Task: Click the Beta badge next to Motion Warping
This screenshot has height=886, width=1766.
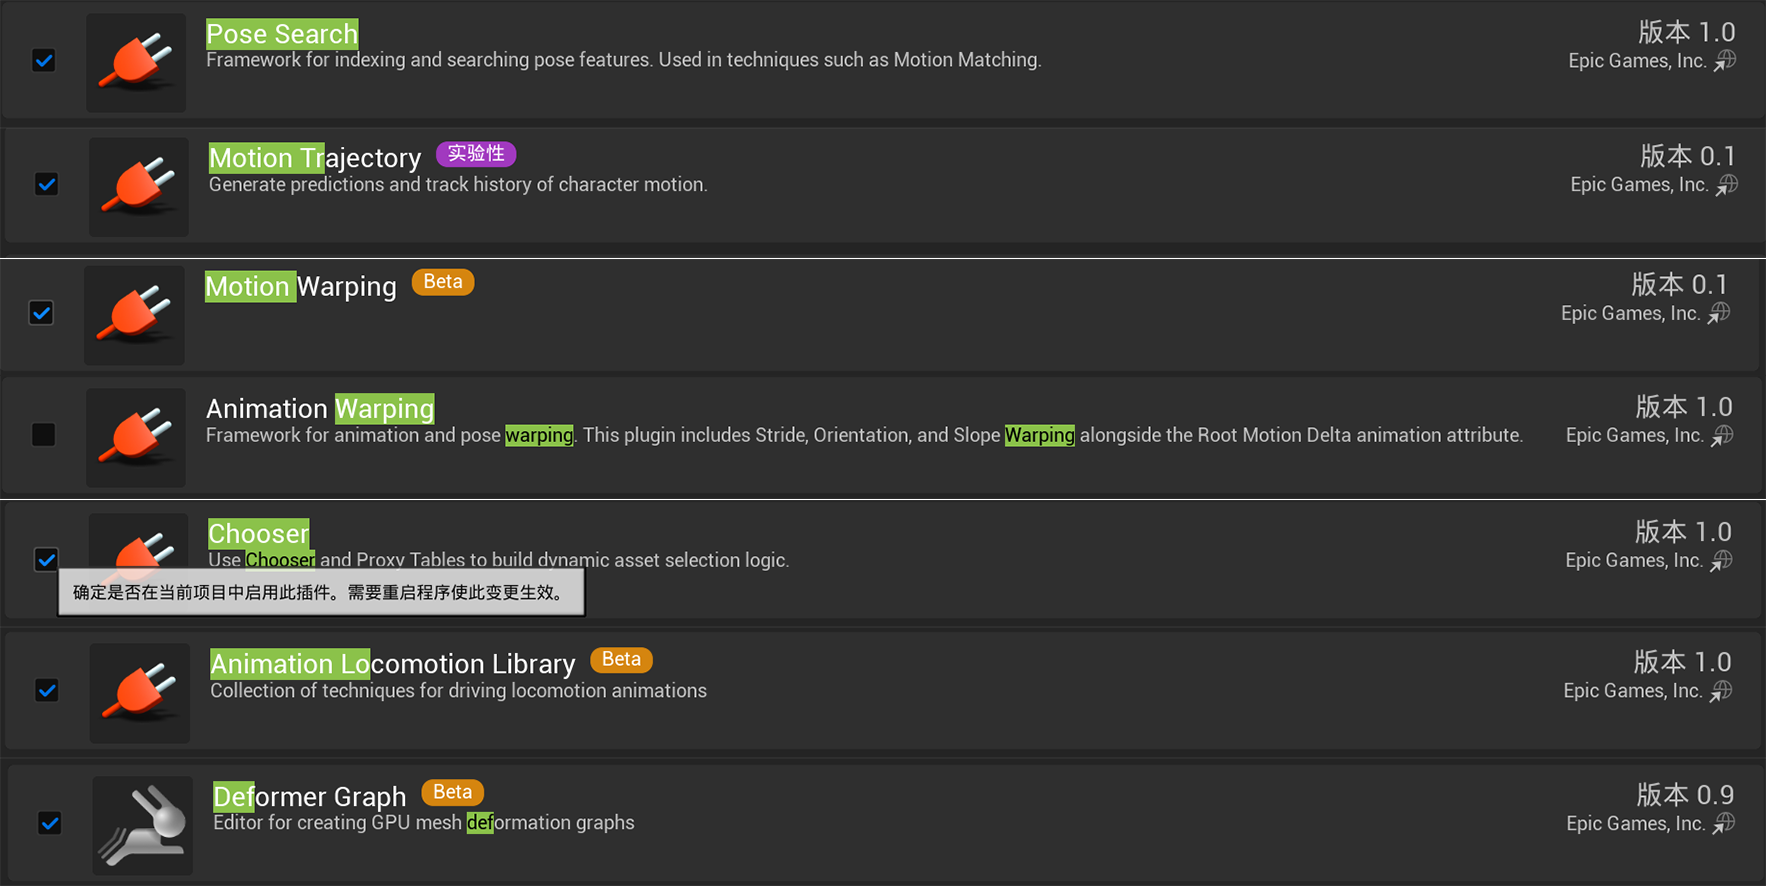Action: (x=443, y=282)
